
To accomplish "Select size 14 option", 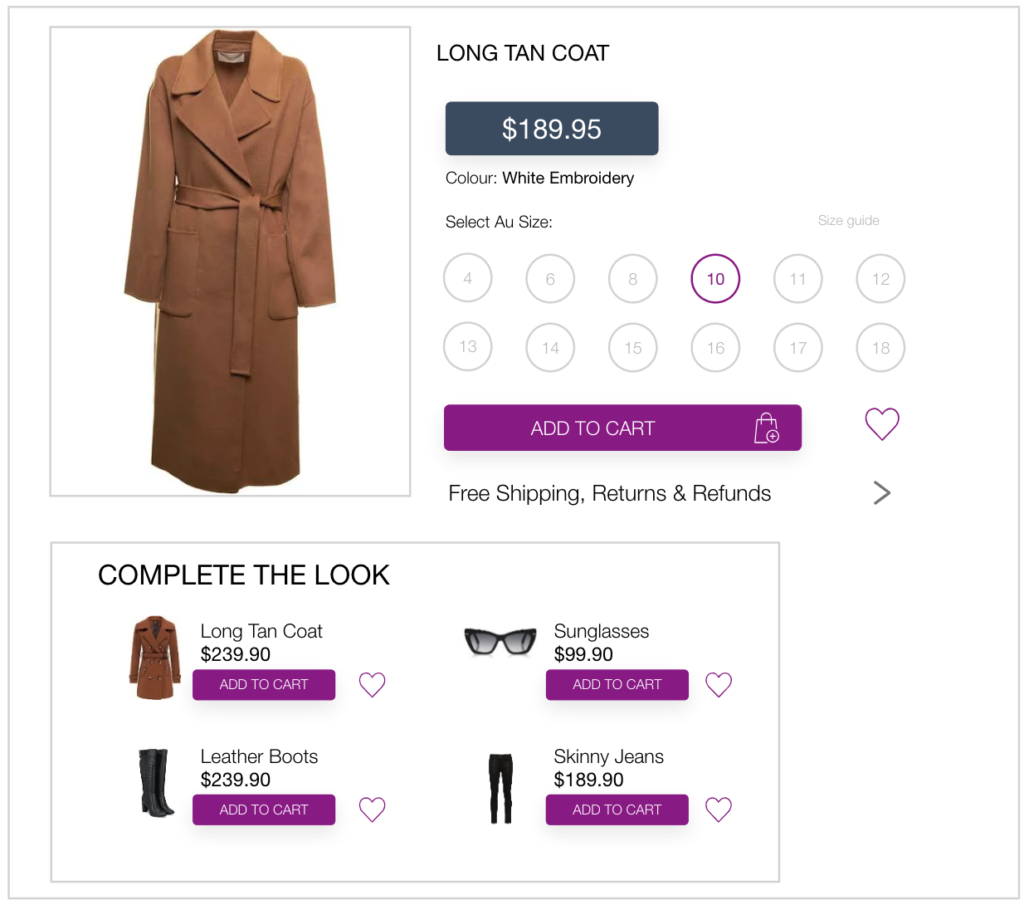I will (x=550, y=348).
